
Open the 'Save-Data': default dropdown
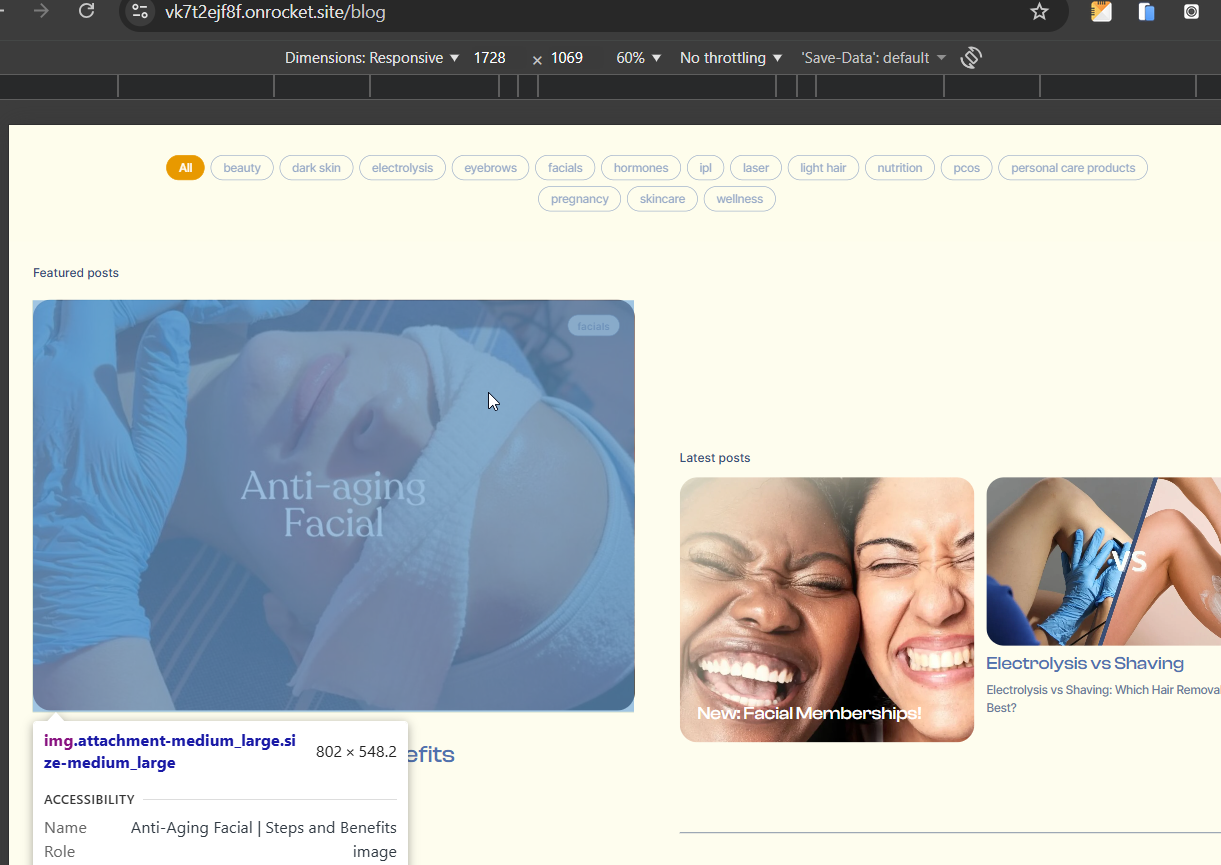pos(873,58)
